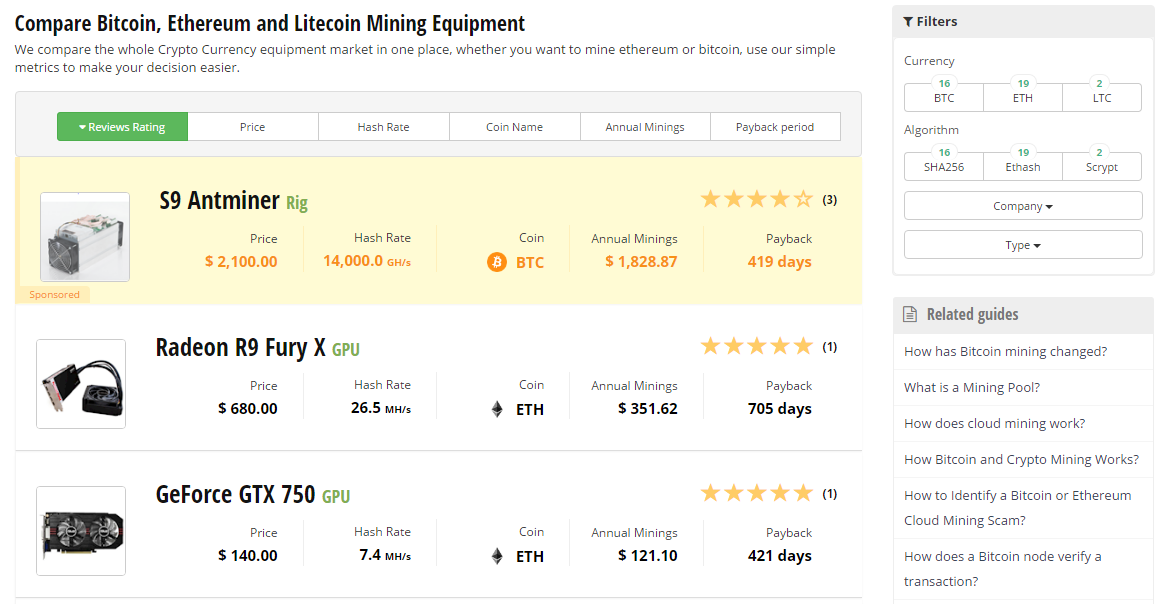This screenshot has height=604, width=1167.
Task: Toggle Scrypt algorithm filter
Action: 1102,167
